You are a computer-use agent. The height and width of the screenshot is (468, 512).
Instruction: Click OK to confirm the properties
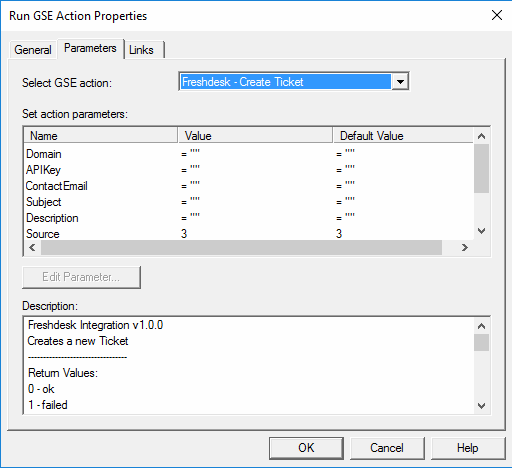(306, 448)
